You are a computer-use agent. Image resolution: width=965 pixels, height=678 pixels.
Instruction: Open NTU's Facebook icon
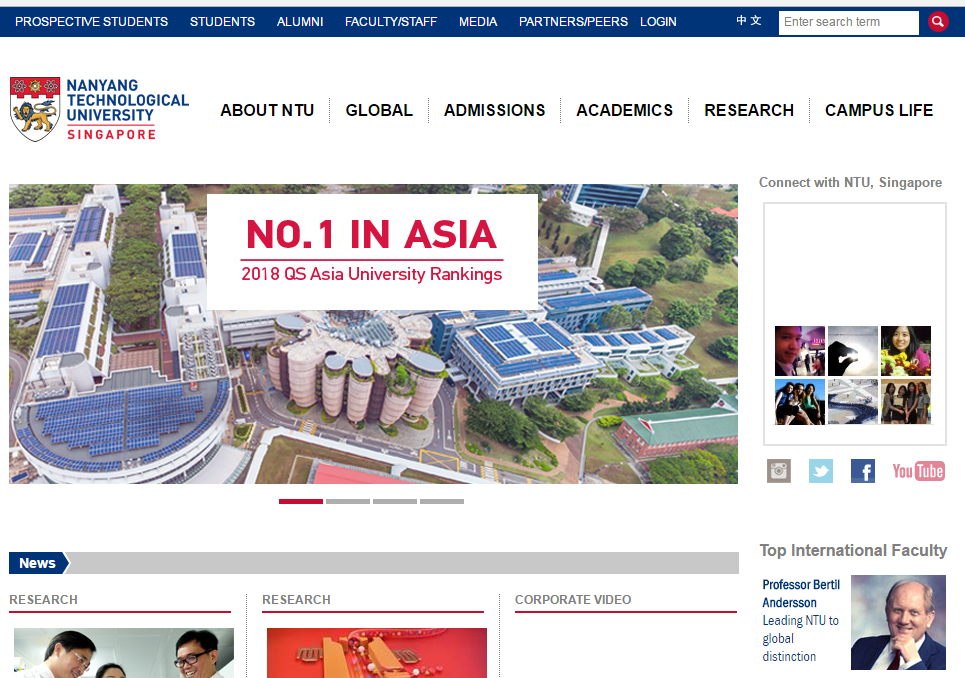[x=863, y=471]
